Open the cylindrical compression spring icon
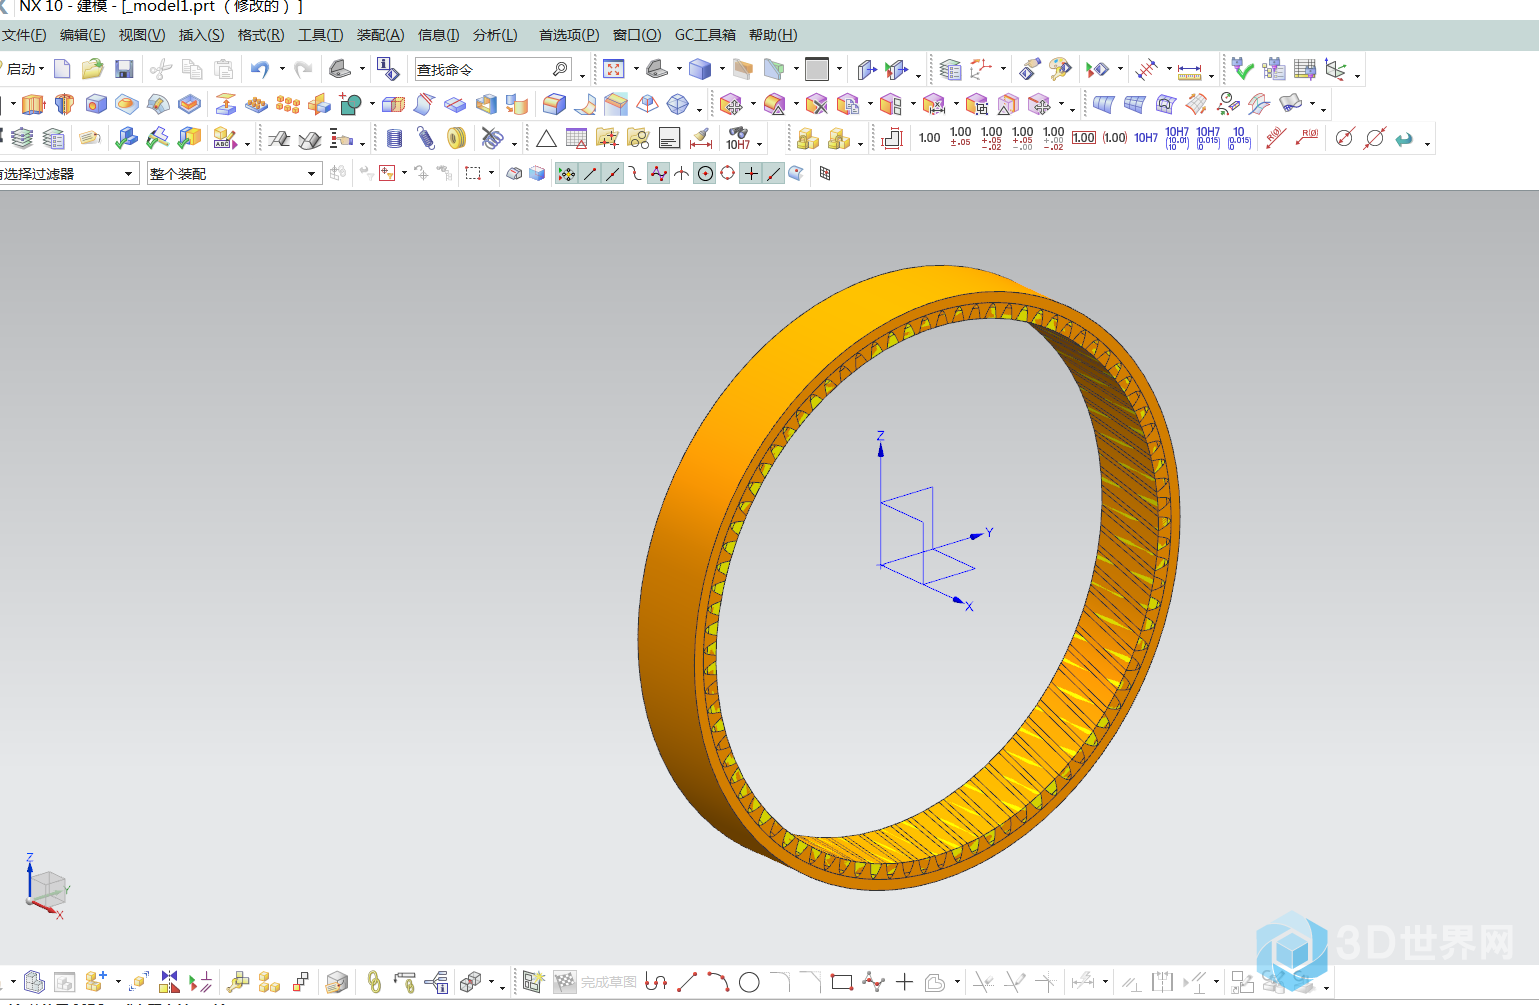The height and width of the screenshot is (1005, 1539). pyautogui.click(x=395, y=138)
